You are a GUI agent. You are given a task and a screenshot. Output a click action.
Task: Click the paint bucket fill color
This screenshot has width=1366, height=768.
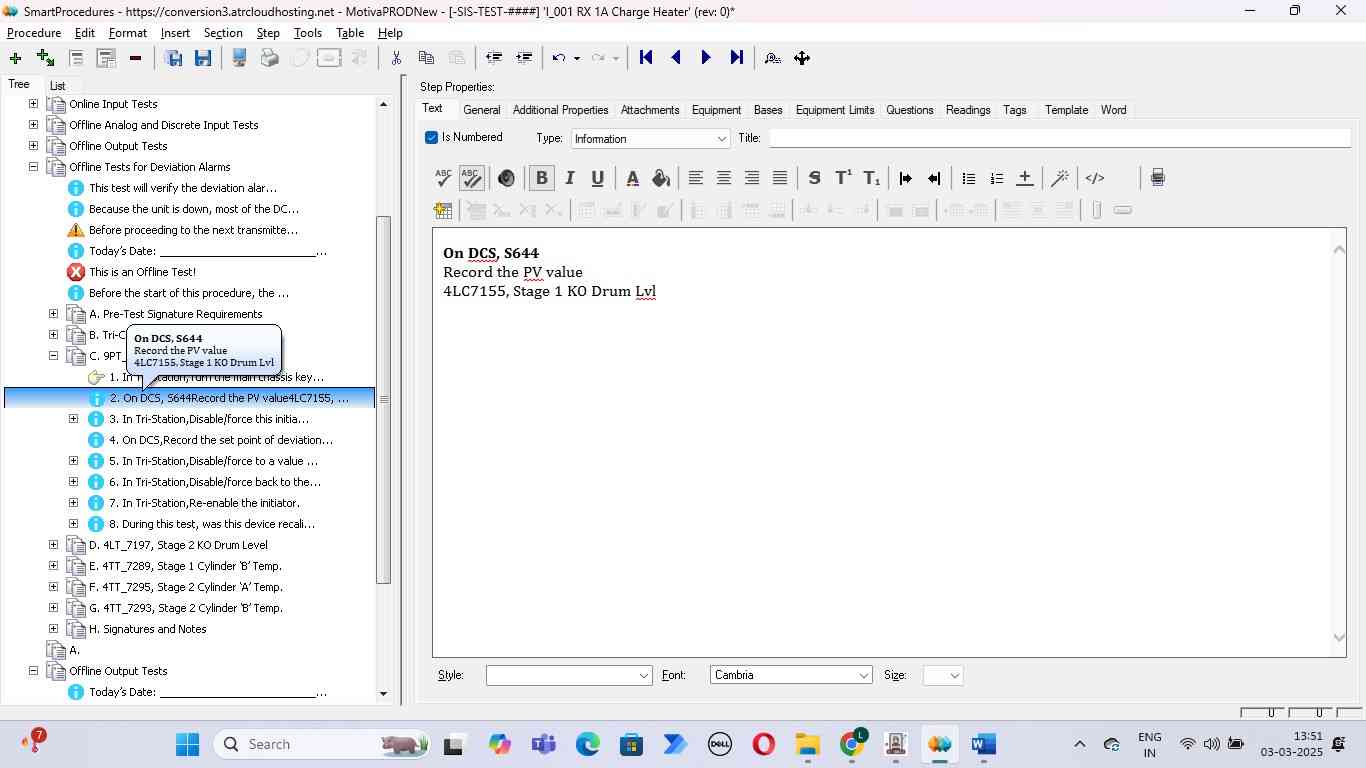661,178
